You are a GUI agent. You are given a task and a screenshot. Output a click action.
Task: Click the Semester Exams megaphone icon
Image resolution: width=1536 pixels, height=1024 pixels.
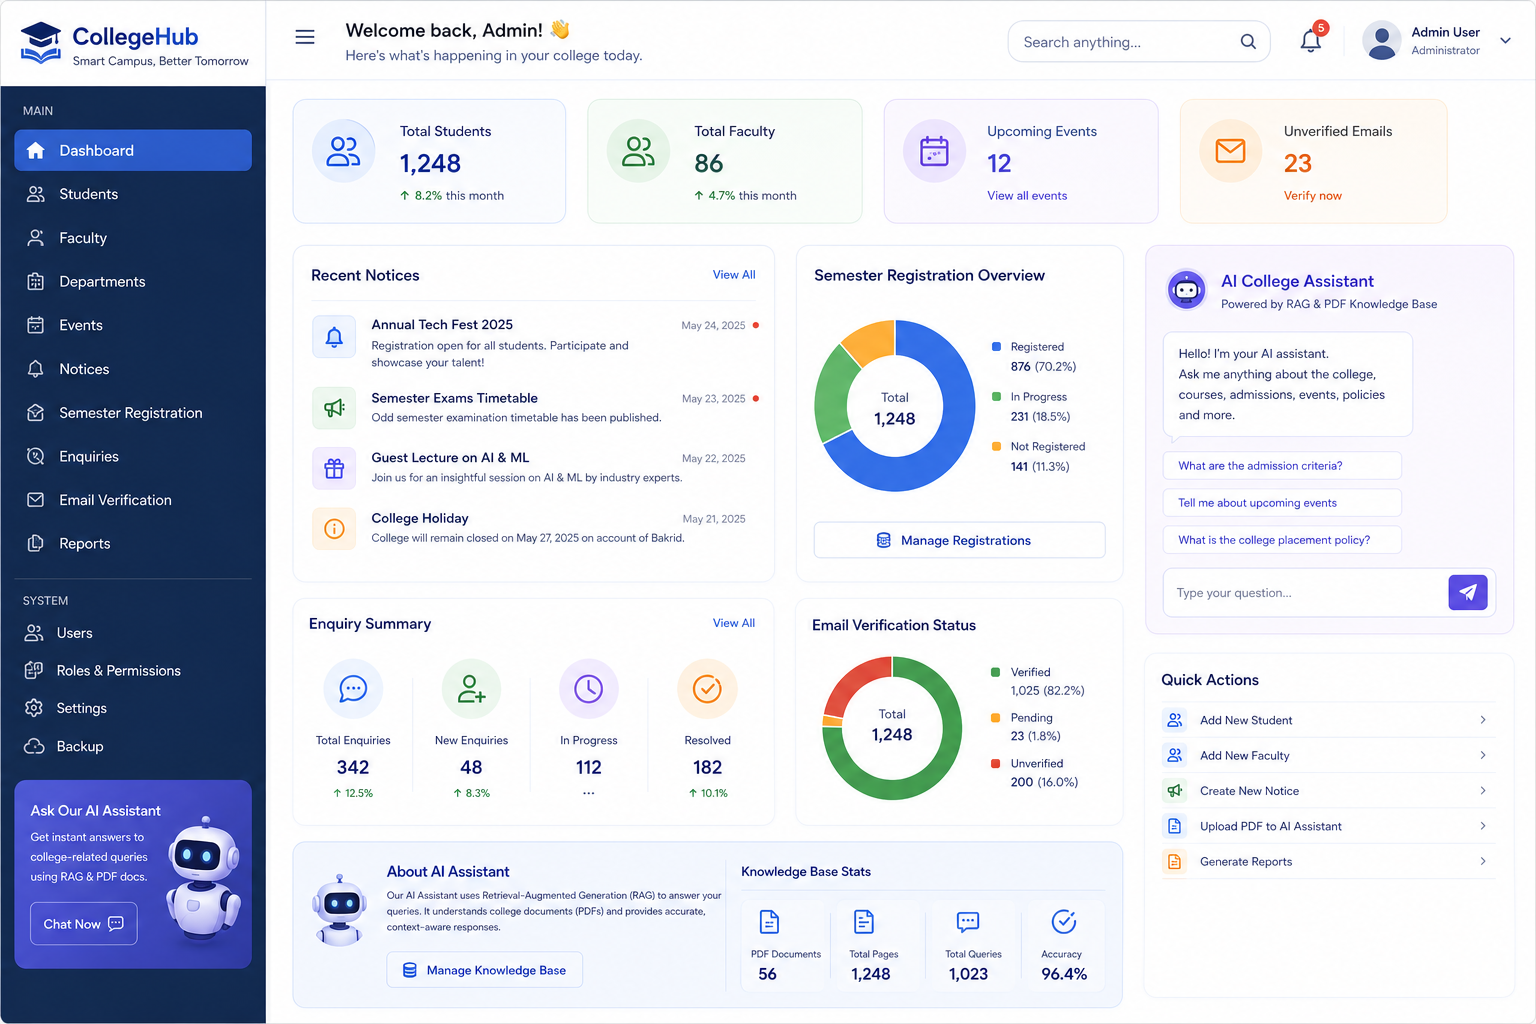coord(334,408)
